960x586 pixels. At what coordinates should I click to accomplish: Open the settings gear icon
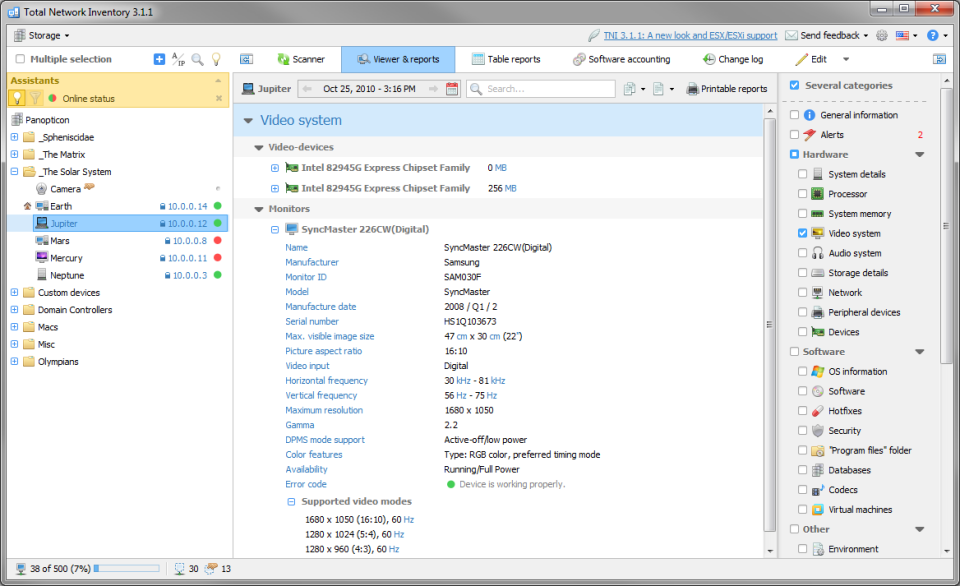click(x=882, y=36)
